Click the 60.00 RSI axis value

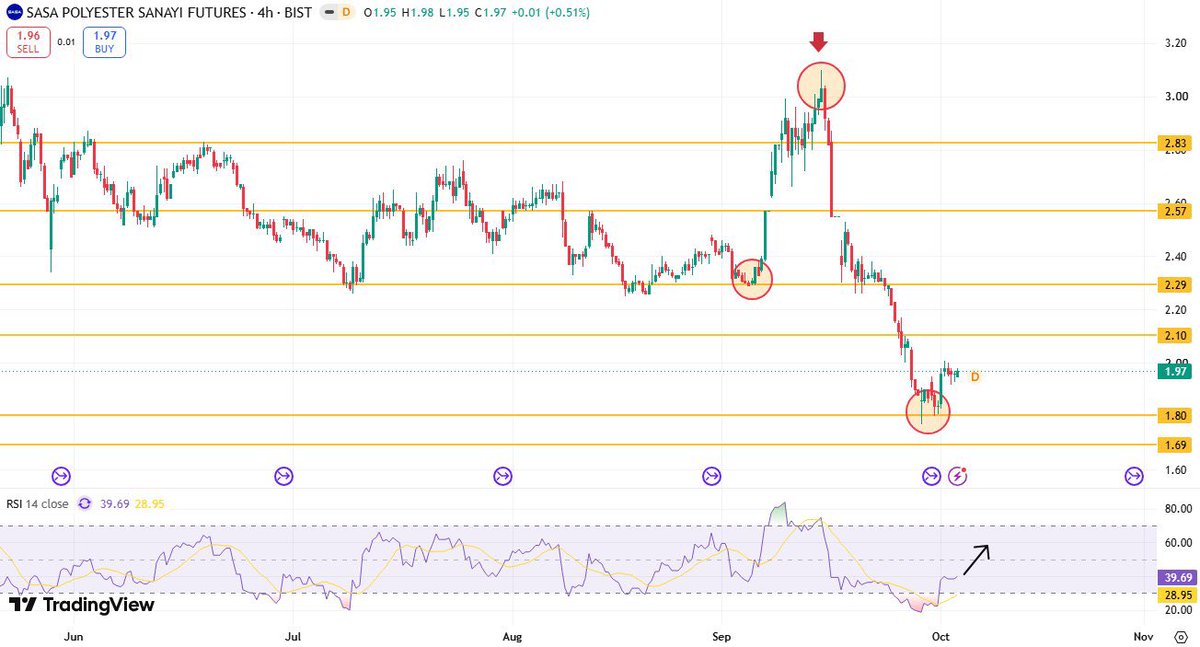1176,543
